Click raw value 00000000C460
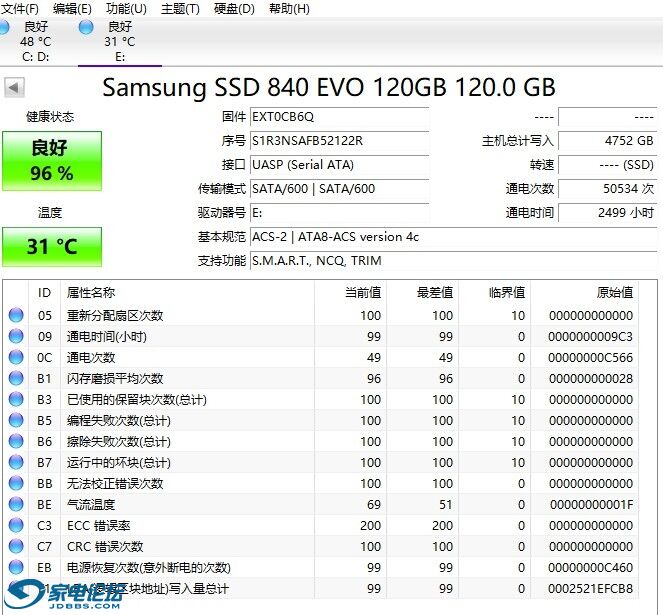 coord(590,568)
